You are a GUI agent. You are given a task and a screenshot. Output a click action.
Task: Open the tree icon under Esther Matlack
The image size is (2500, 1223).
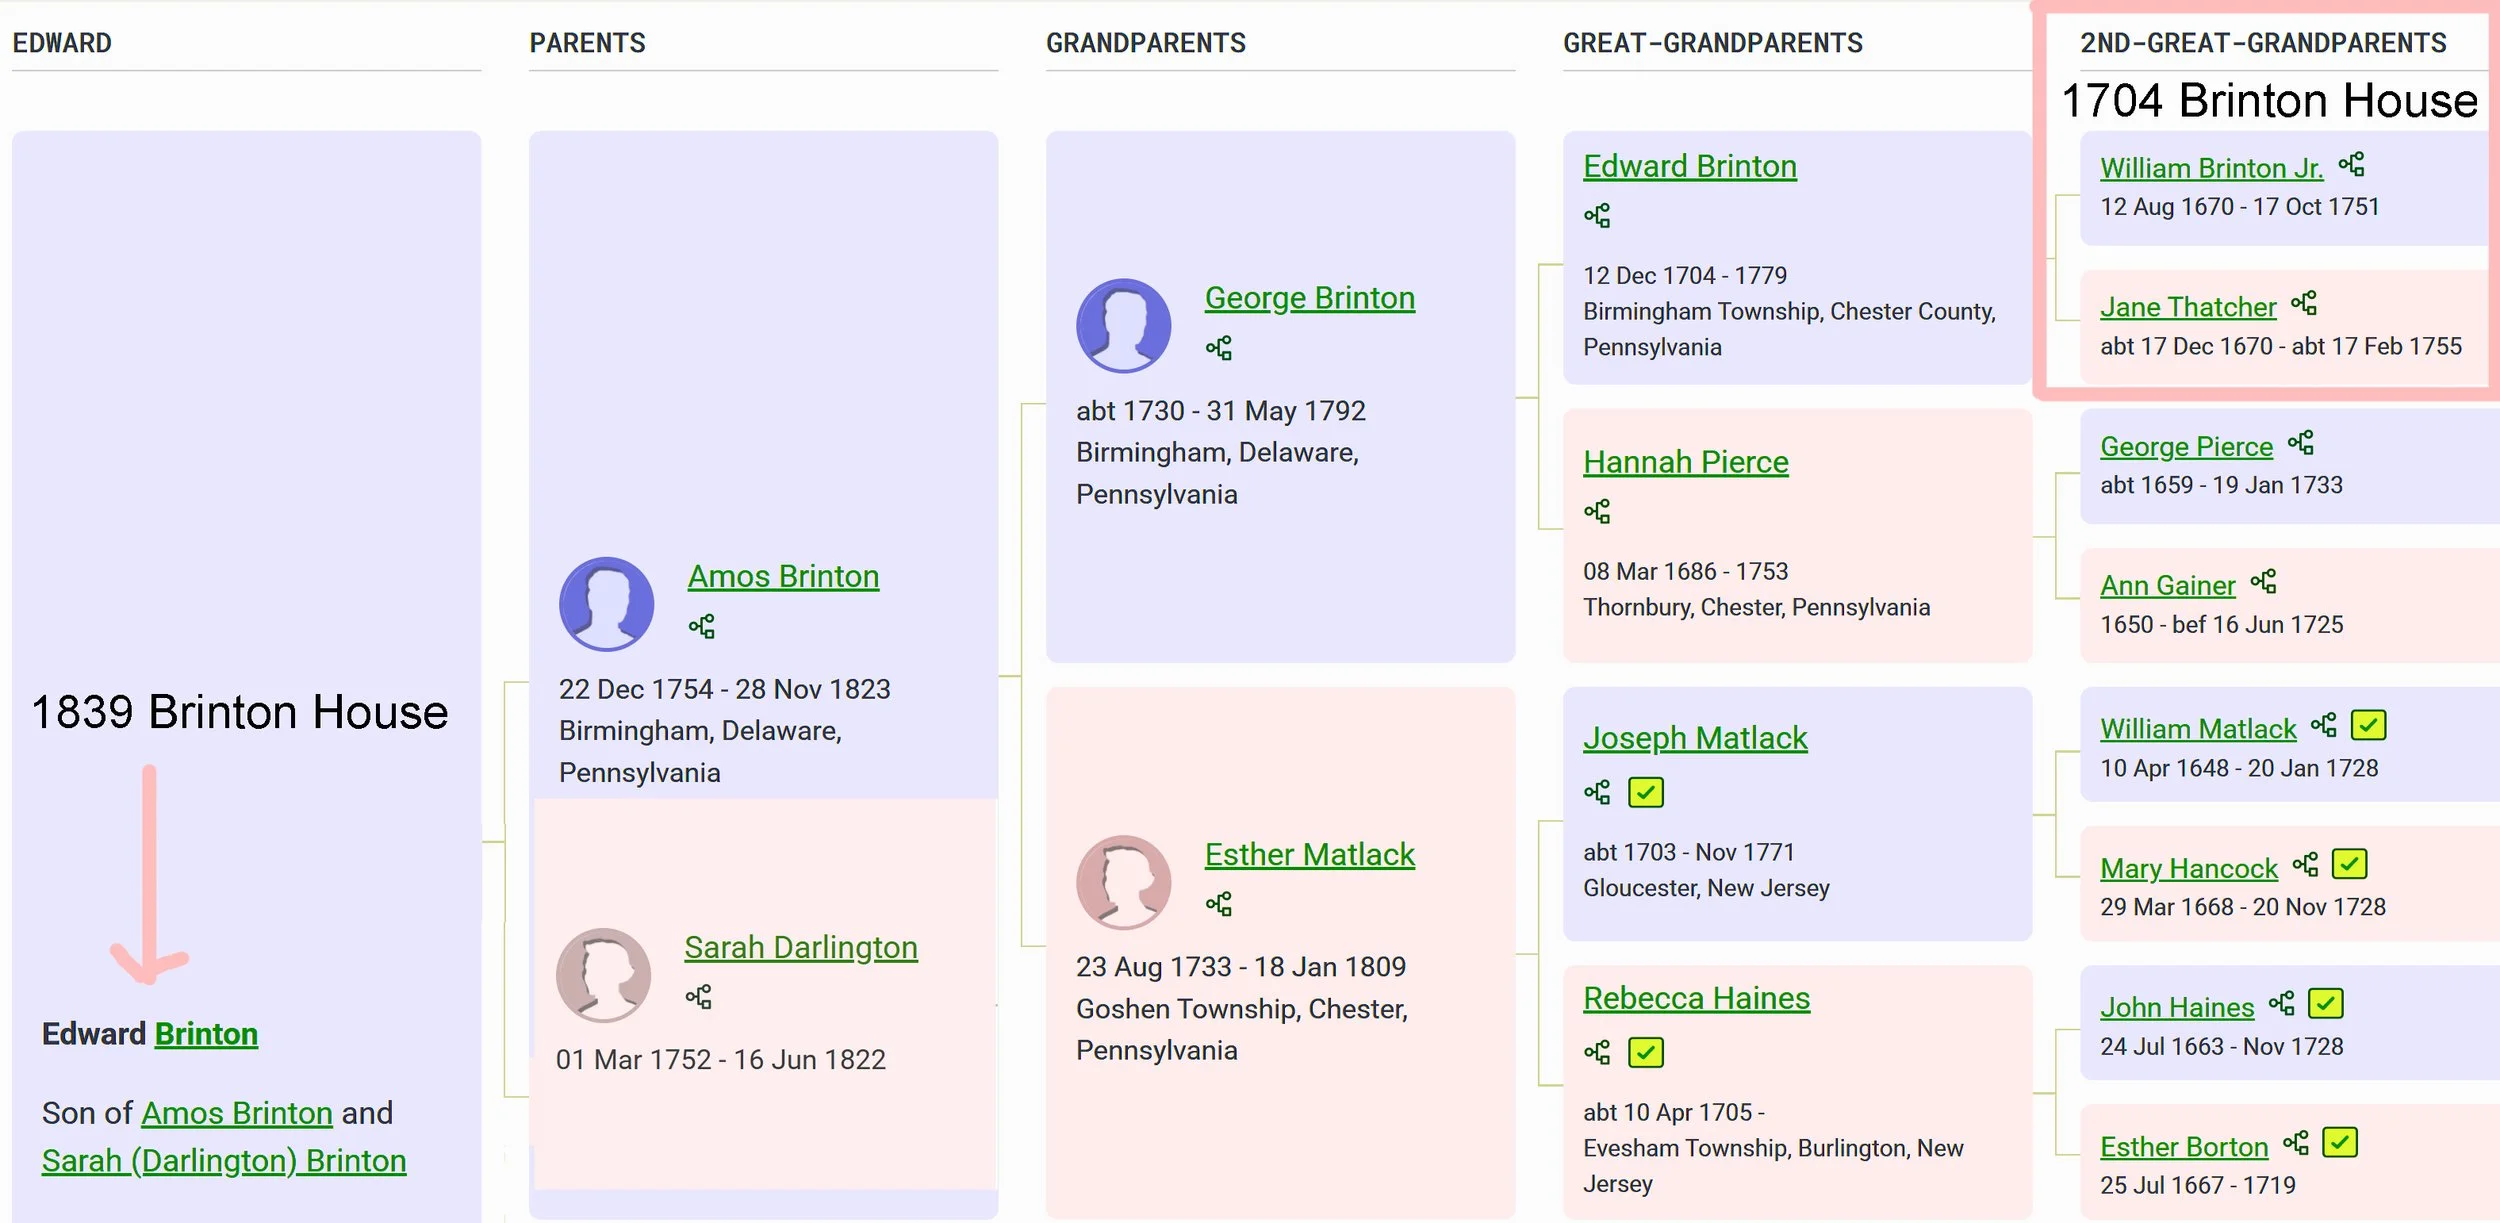[1218, 905]
